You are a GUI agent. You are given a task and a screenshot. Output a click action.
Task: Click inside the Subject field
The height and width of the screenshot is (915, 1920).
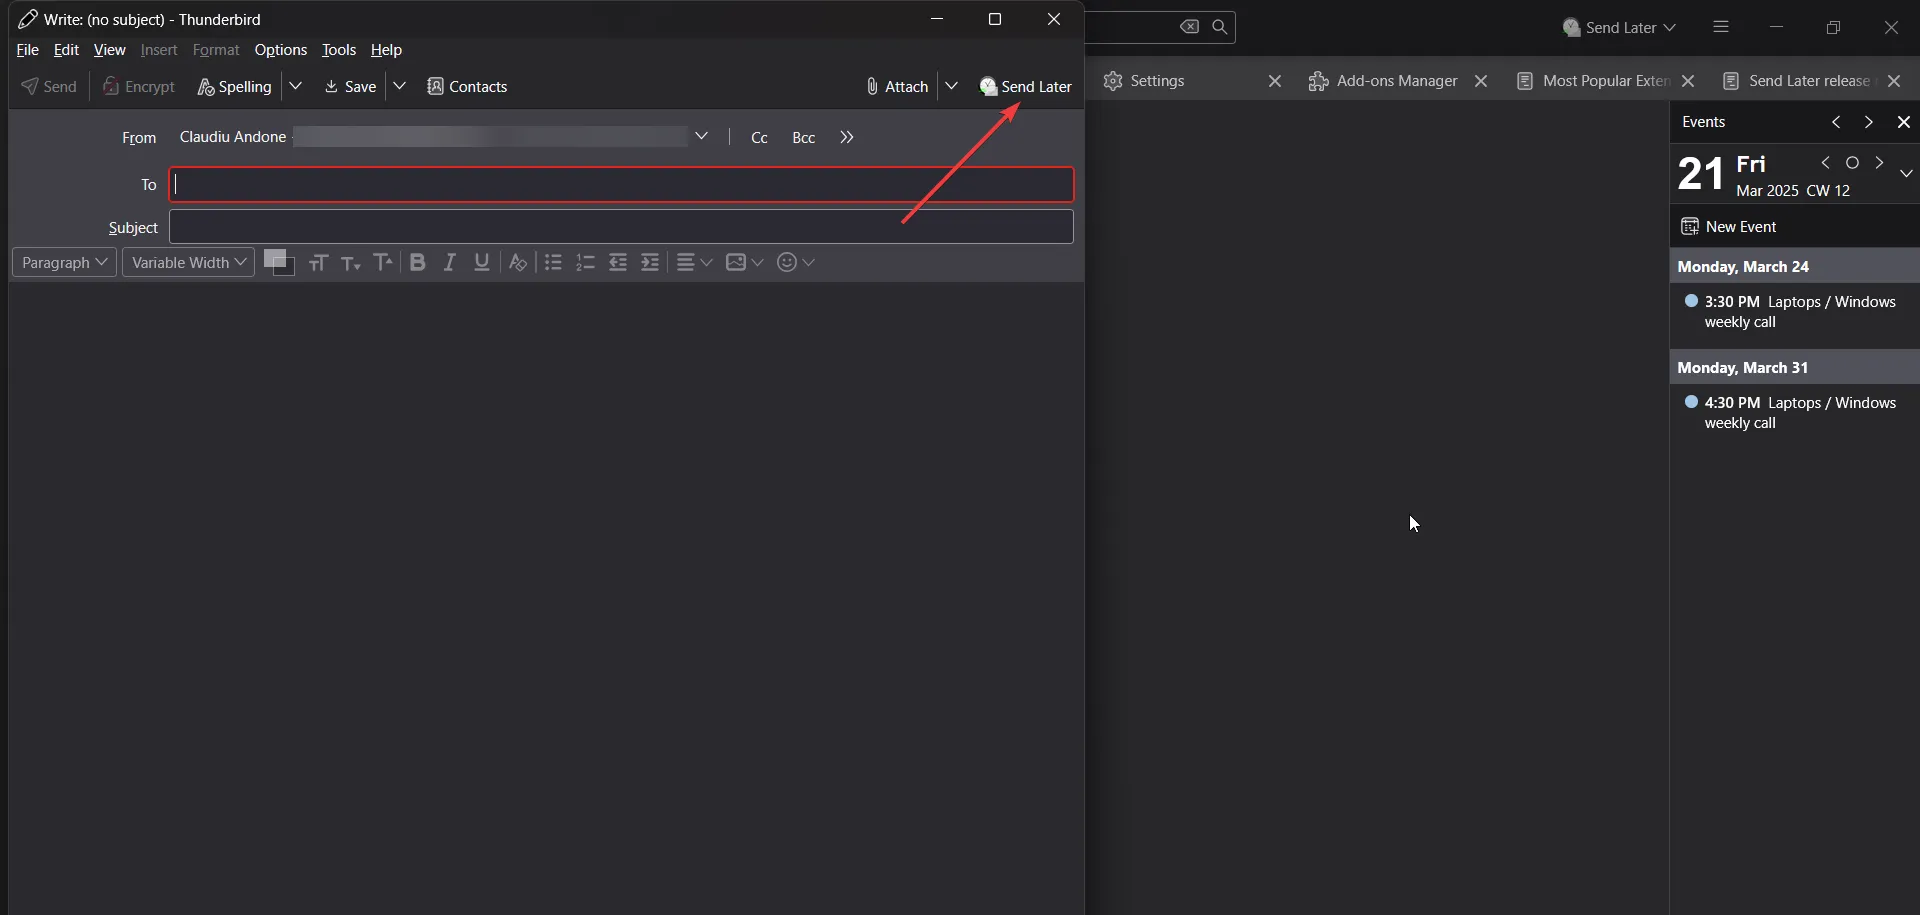620,226
